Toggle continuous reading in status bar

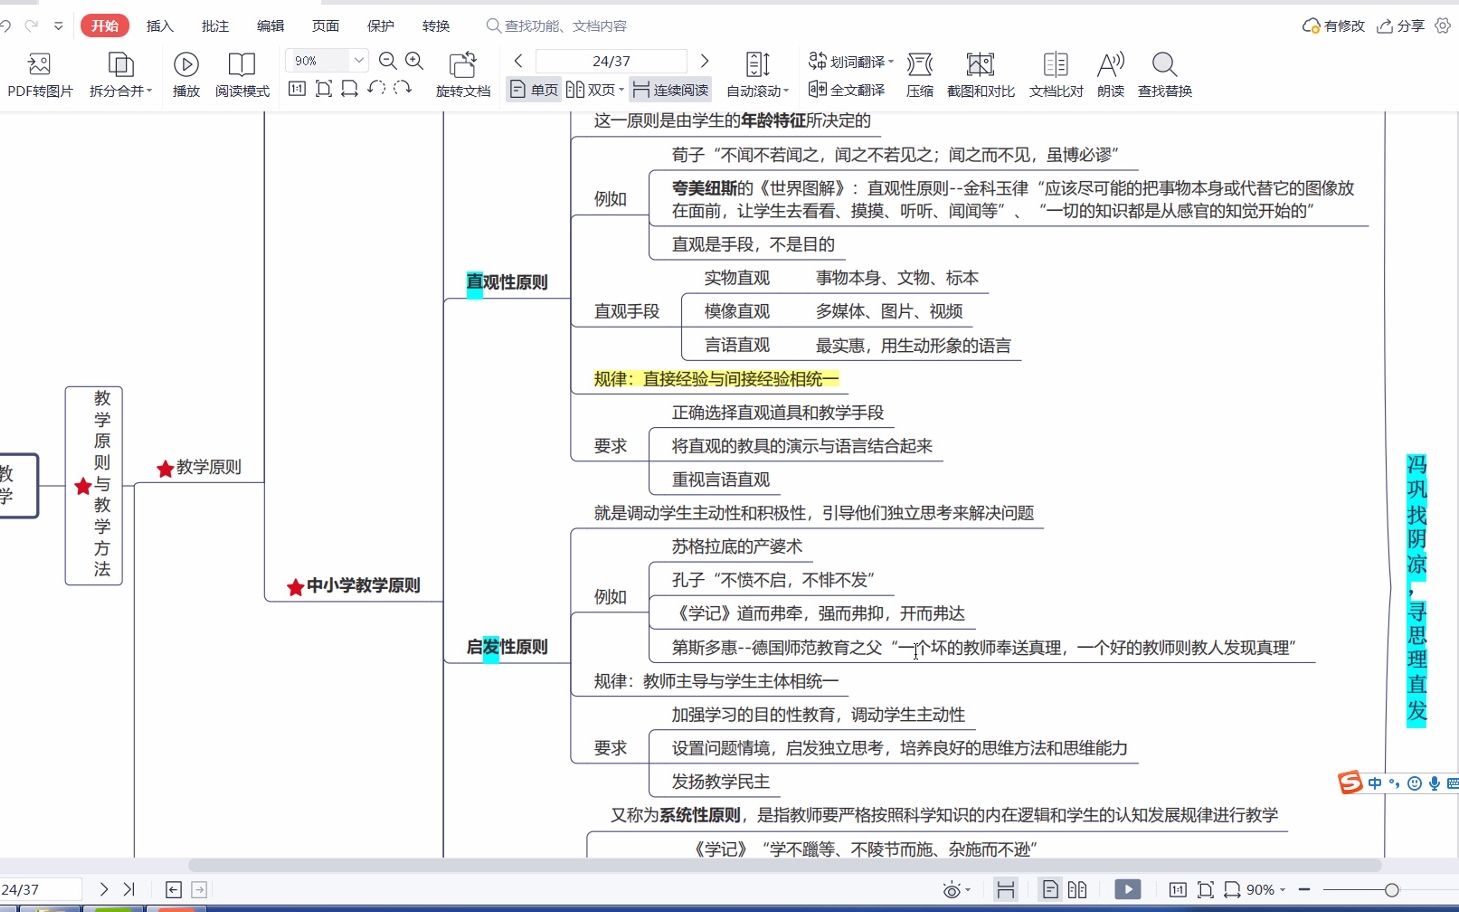point(1006,889)
